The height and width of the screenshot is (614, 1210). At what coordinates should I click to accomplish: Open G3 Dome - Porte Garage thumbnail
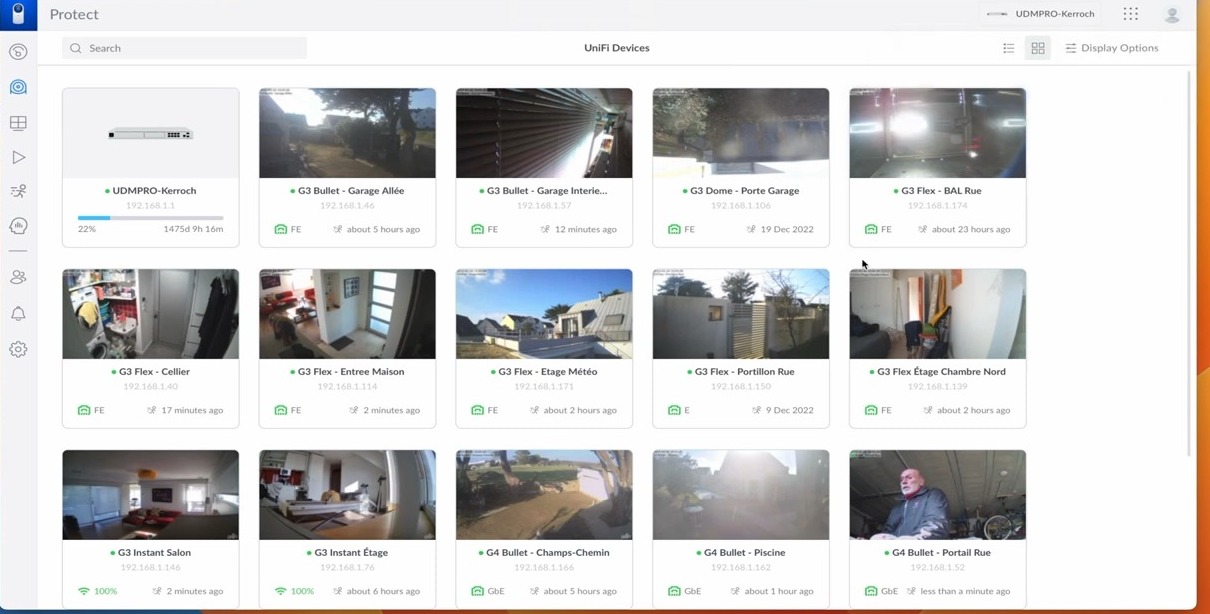point(741,133)
